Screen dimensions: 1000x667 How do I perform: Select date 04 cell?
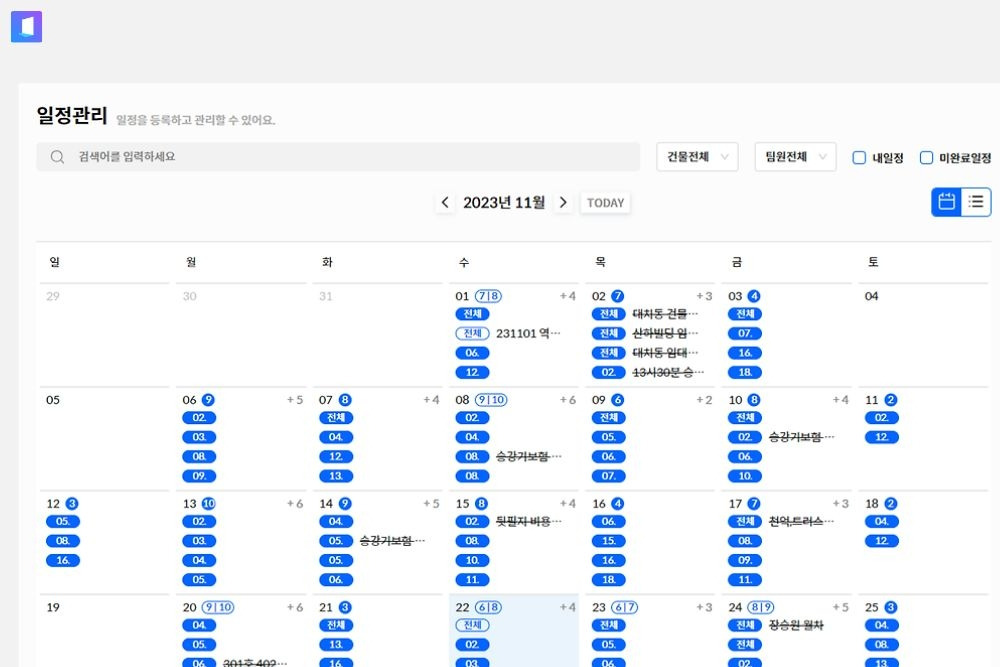(923, 335)
